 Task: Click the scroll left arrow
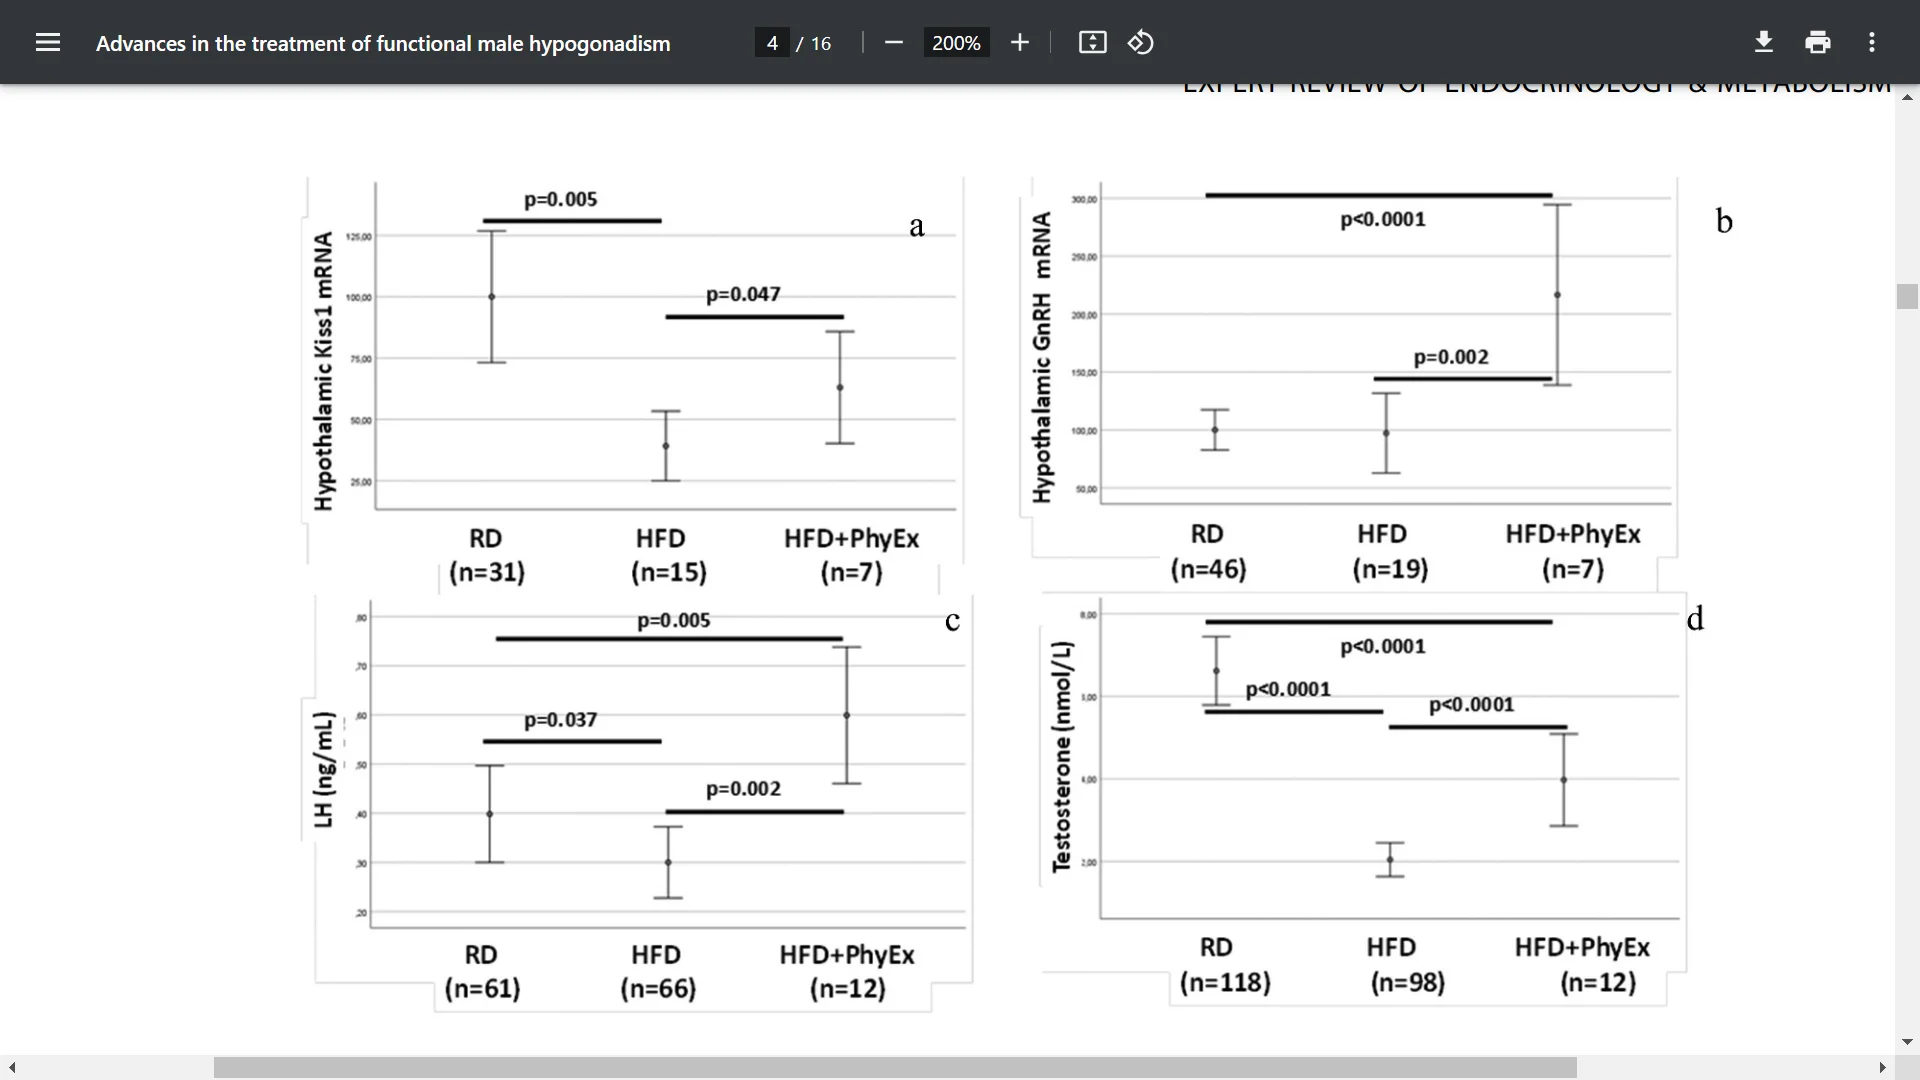tap(11, 1067)
